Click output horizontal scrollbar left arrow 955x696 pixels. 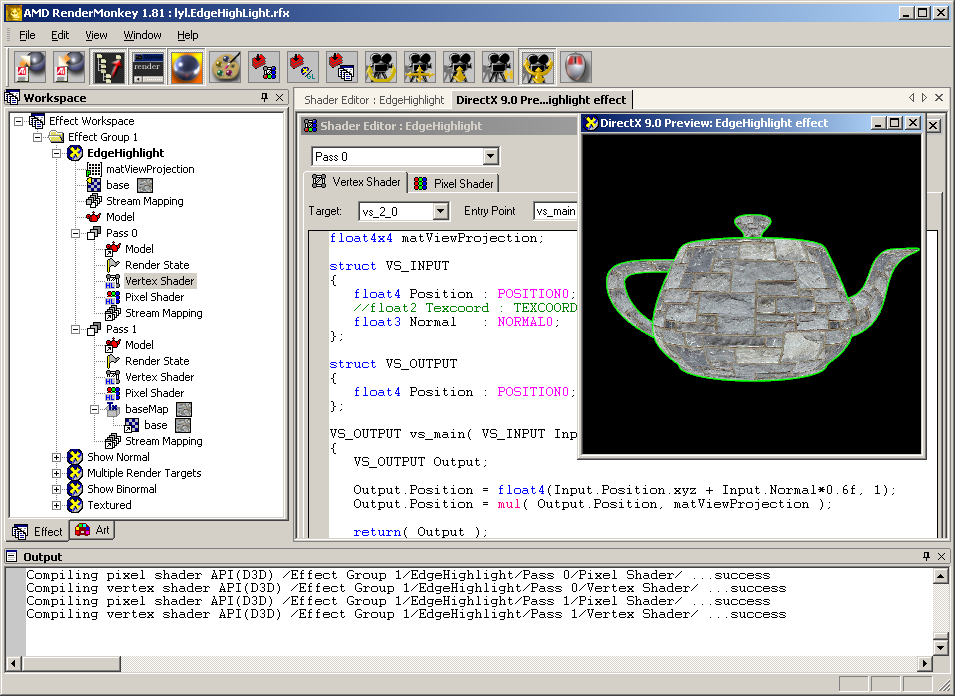pyautogui.click(x=13, y=664)
